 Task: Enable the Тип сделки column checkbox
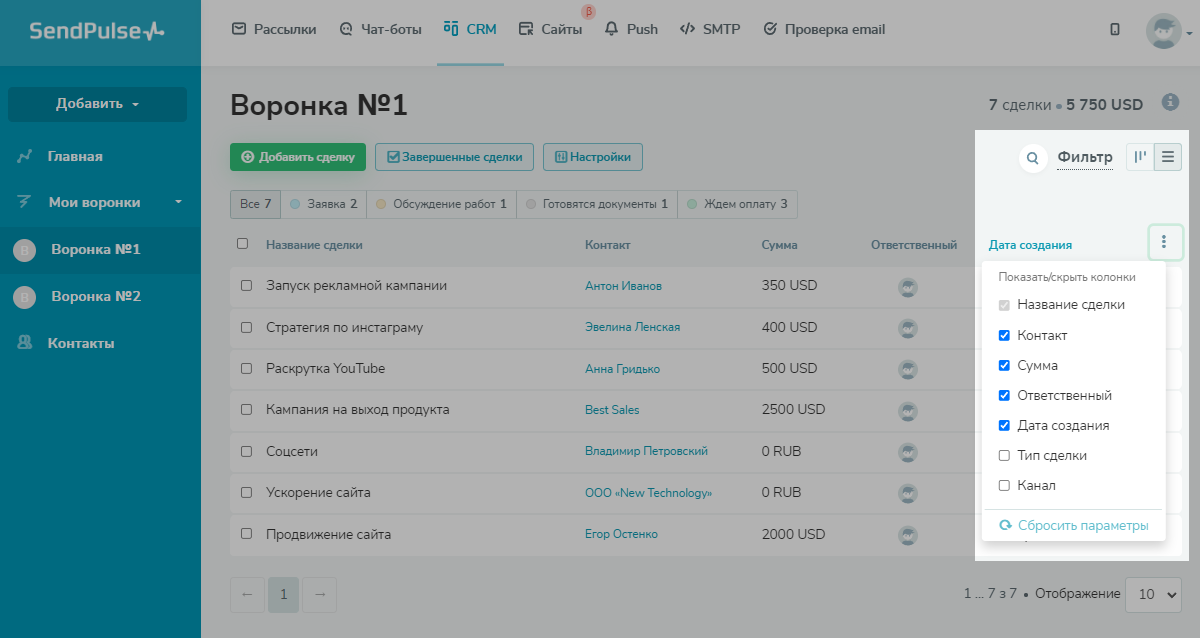pos(1004,456)
